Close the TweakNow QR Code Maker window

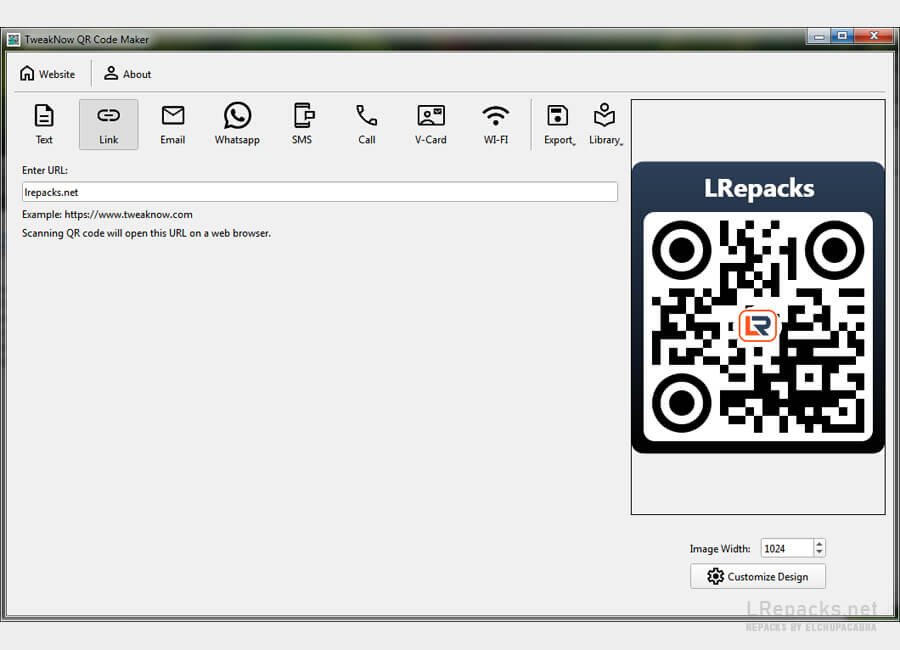click(x=874, y=36)
